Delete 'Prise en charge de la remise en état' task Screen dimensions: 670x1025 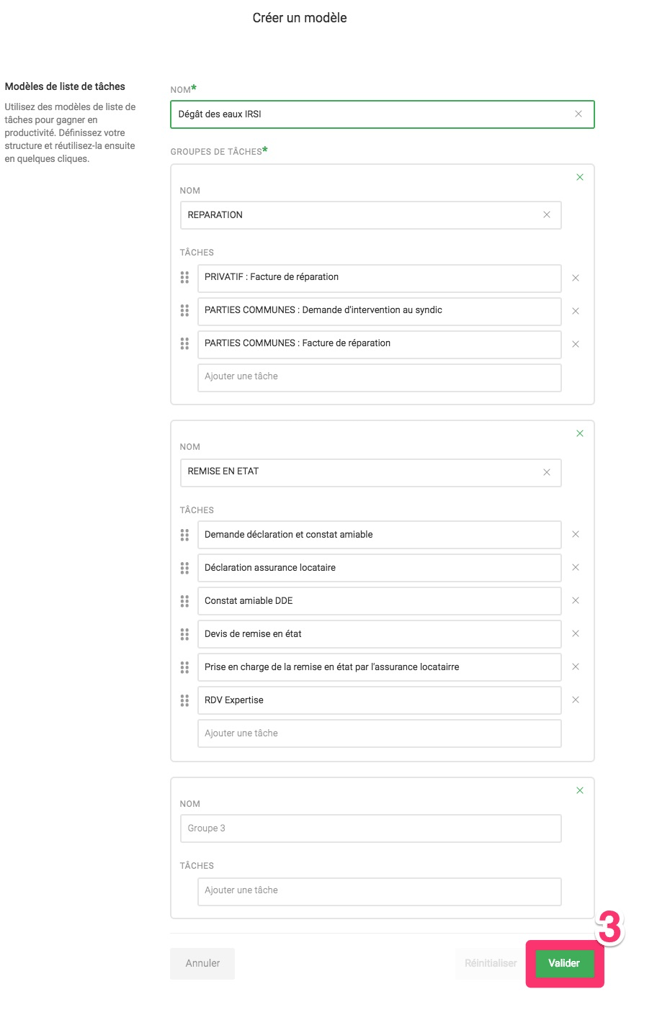coord(576,667)
